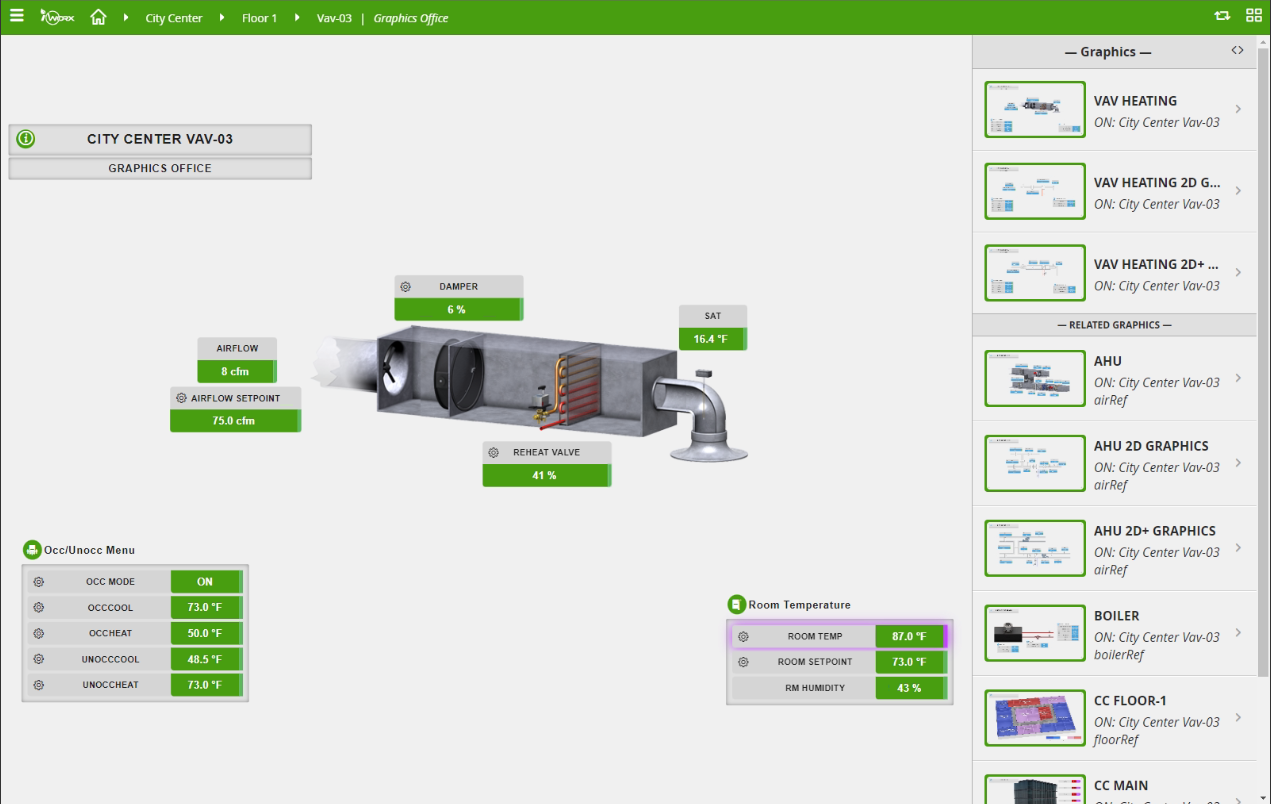
Task: Open the DAMPER settings gear
Action: click(406, 287)
